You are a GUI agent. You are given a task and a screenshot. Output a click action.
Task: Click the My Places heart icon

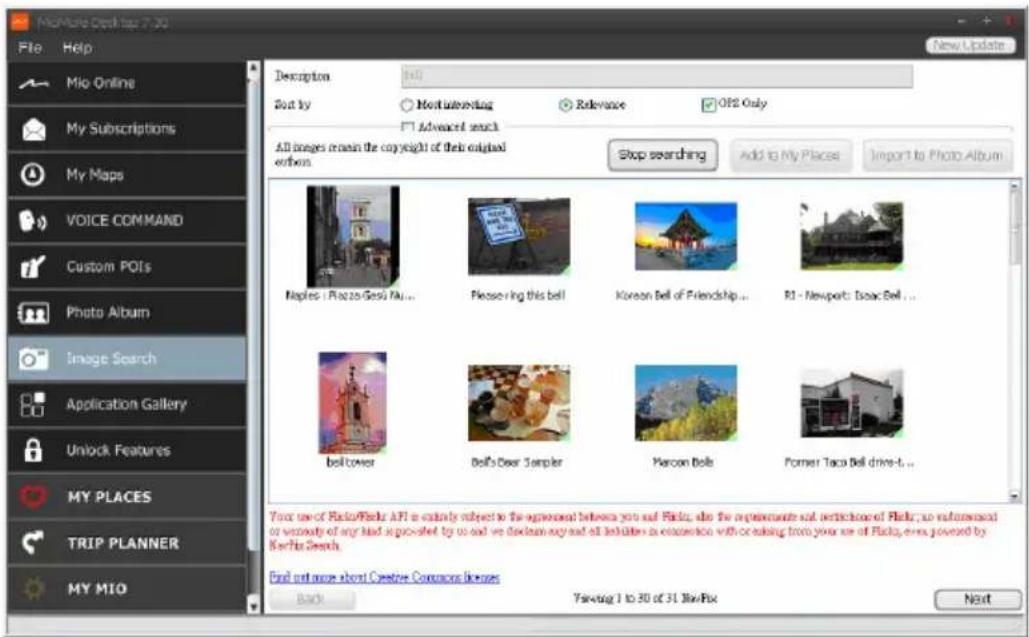pyautogui.click(x=33, y=497)
